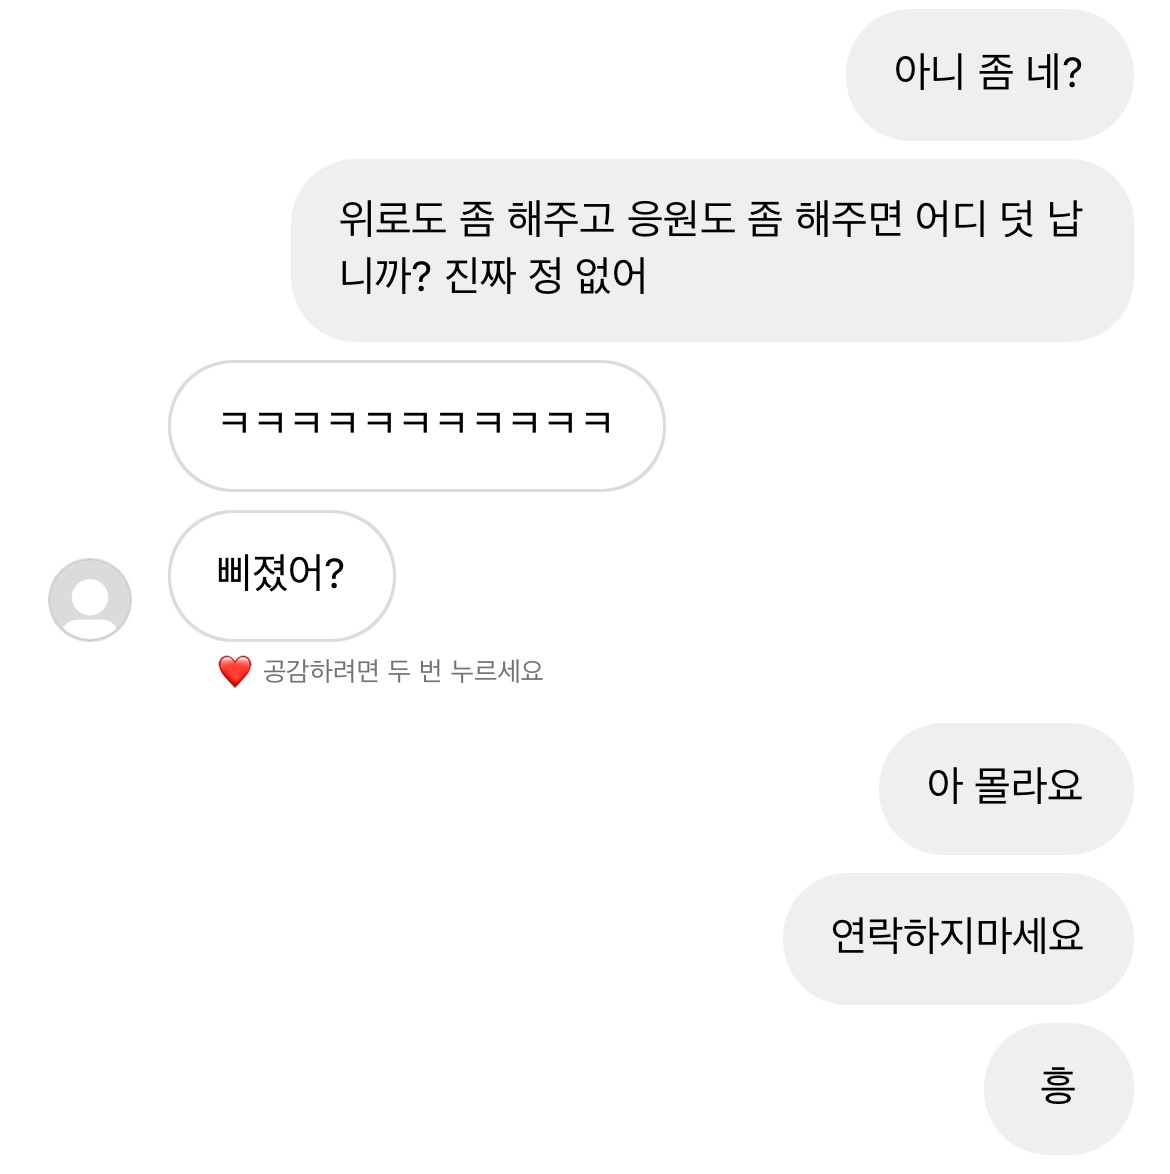Image resolution: width=1170 pixels, height=1174 pixels.
Task: View the heart reaction under '삐졌어?'
Action: (x=234, y=671)
